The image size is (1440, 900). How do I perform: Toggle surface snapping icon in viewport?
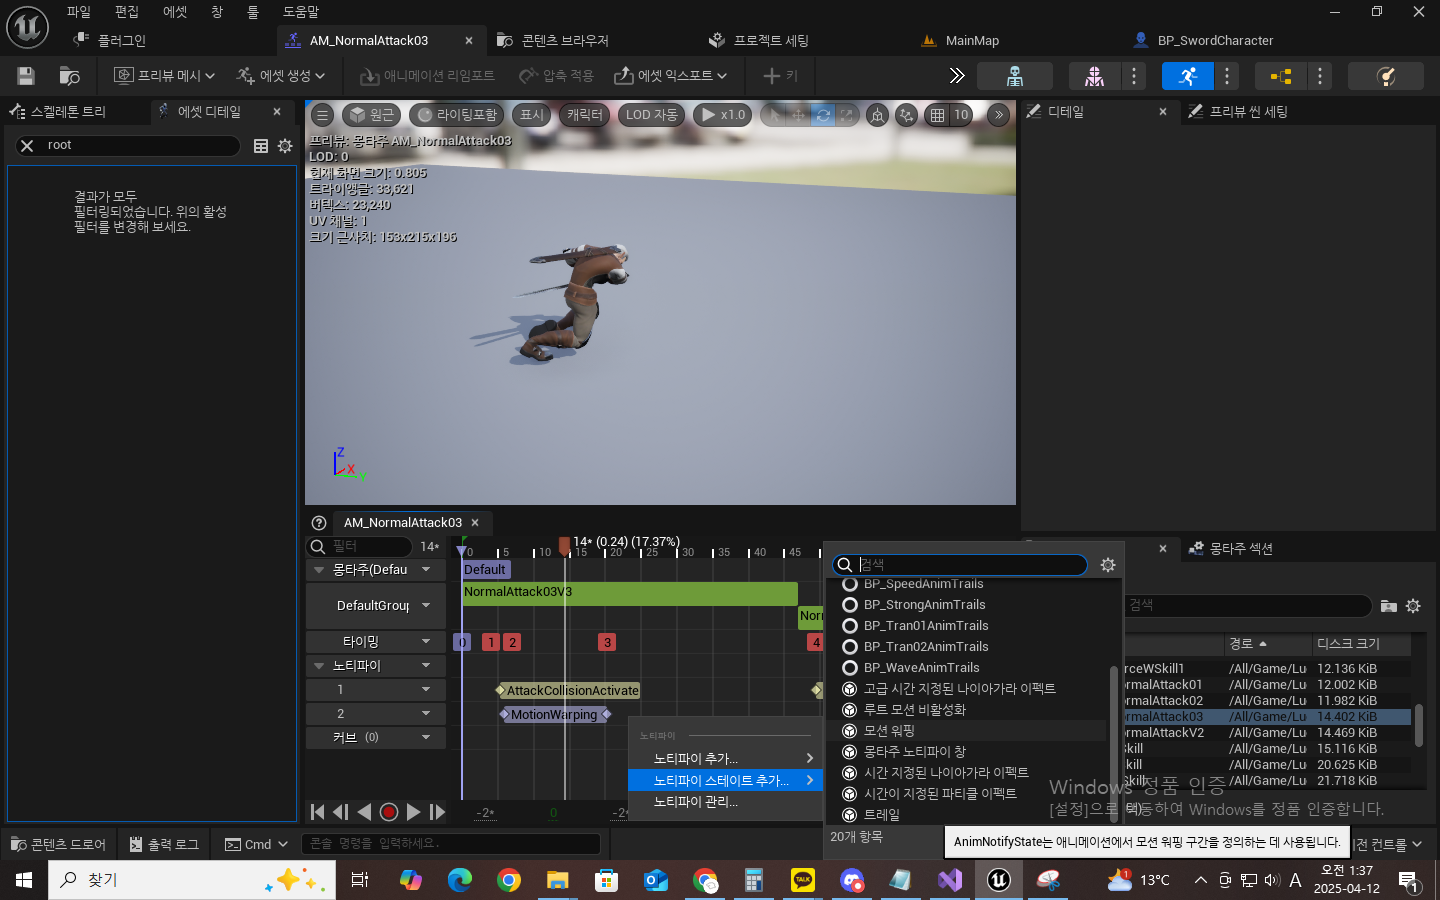pos(906,115)
